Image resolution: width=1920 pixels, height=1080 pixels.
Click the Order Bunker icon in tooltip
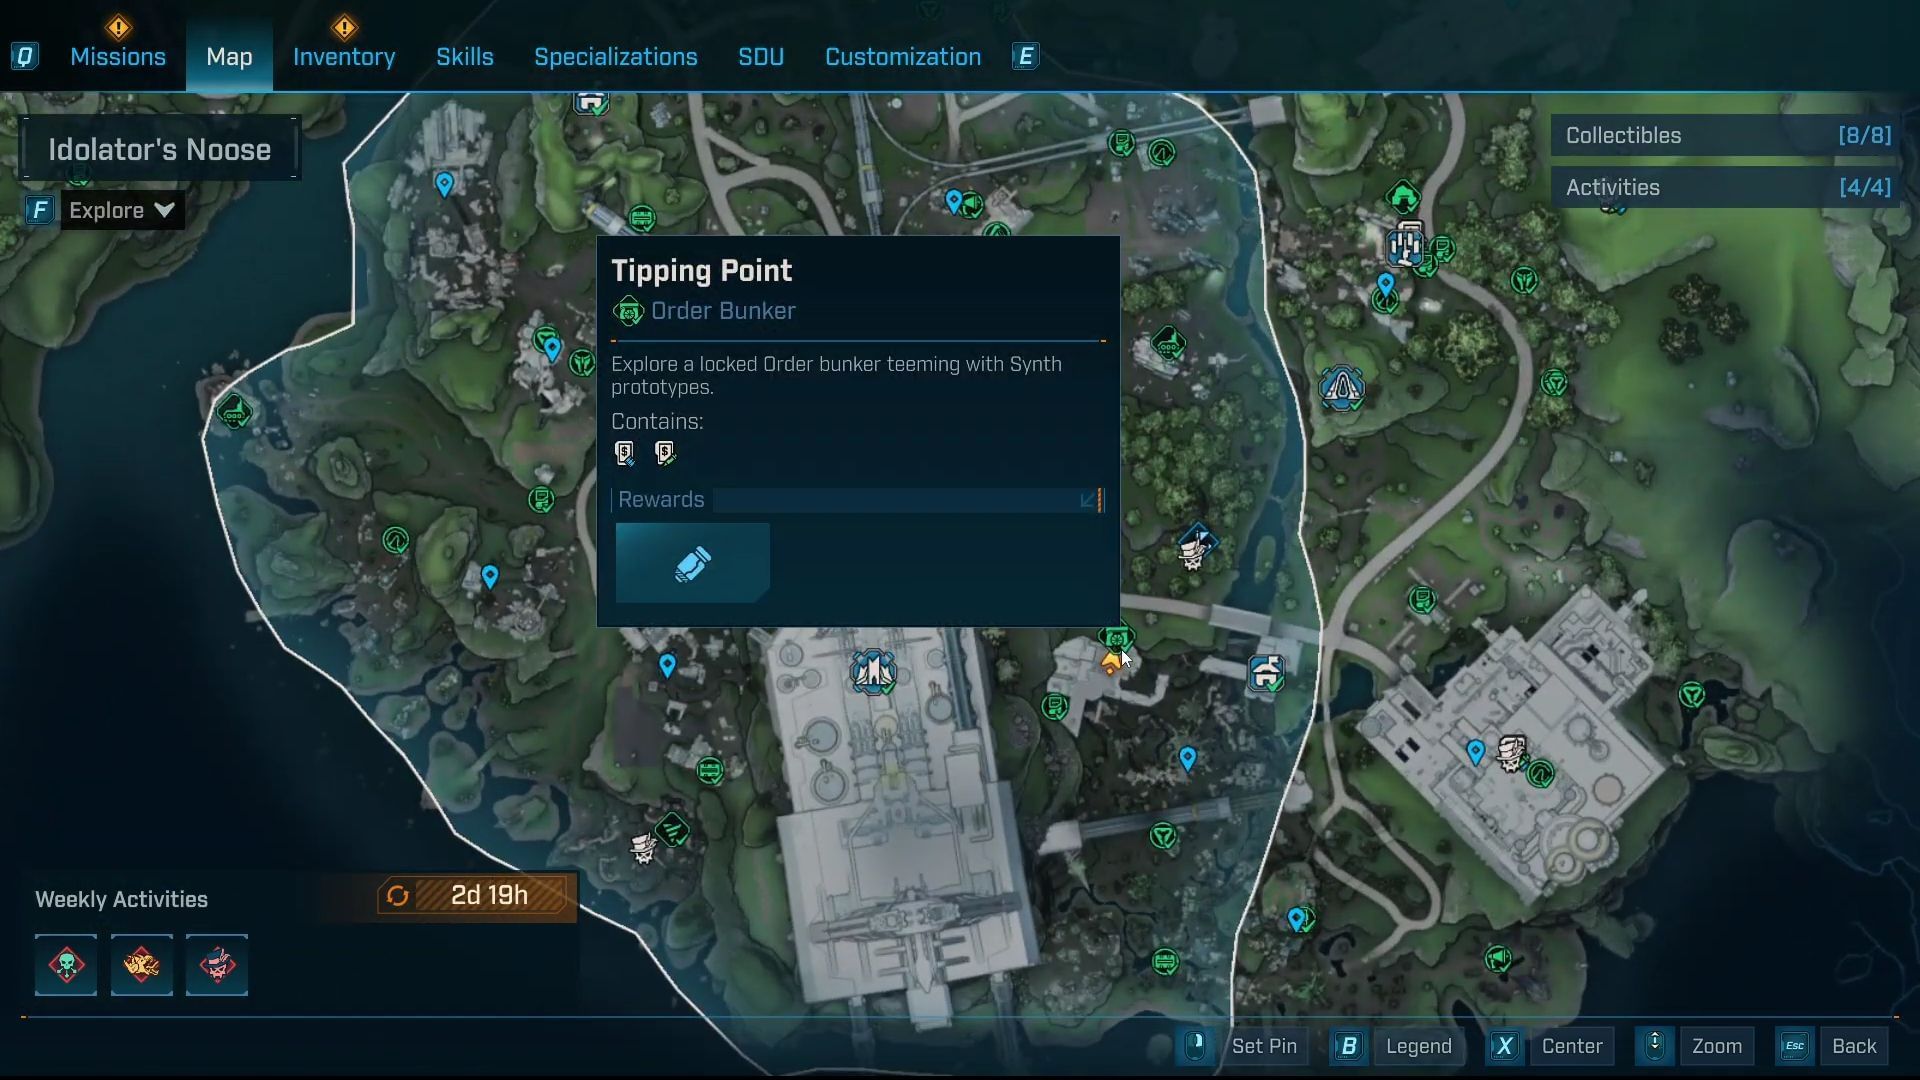coord(628,311)
